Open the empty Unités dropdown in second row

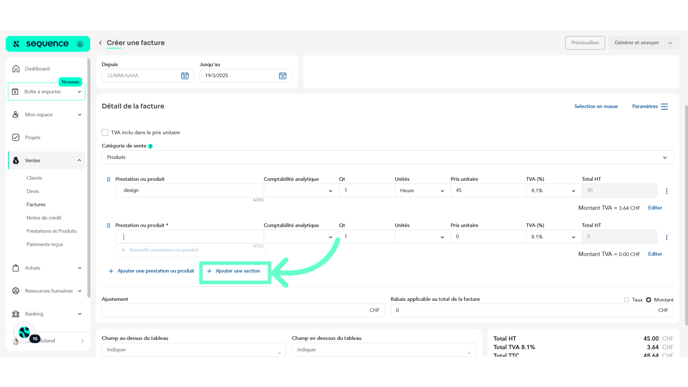(422, 237)
